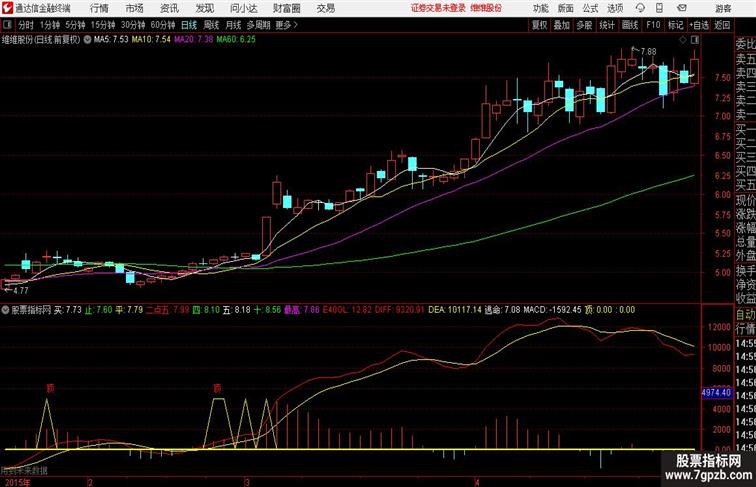Switch to the 60分钟 period tab
The image size is (756, 487).
(163, 25)
